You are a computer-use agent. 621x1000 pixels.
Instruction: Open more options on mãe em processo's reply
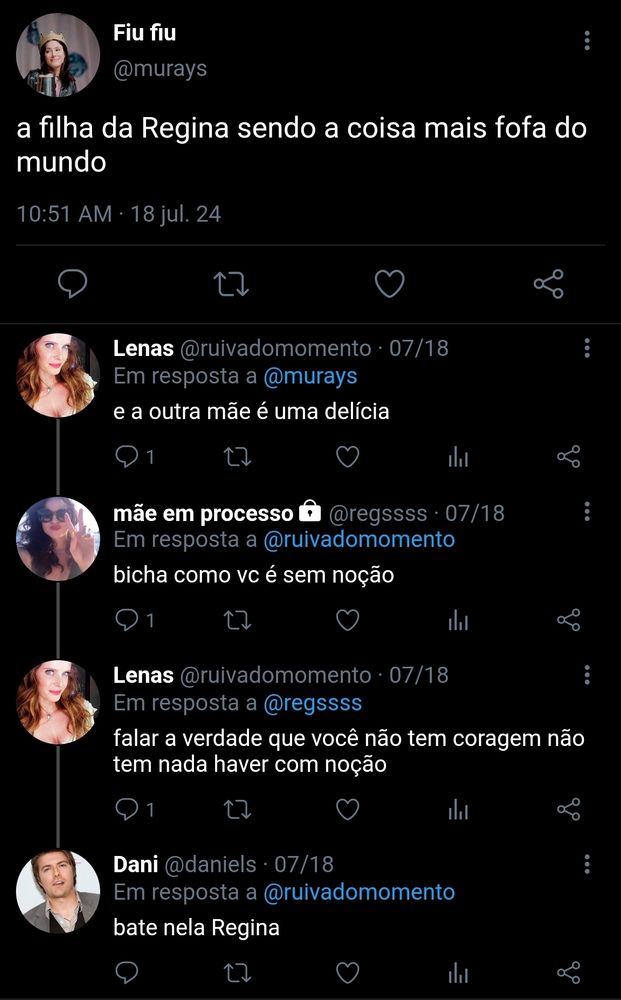pos(587,511)
